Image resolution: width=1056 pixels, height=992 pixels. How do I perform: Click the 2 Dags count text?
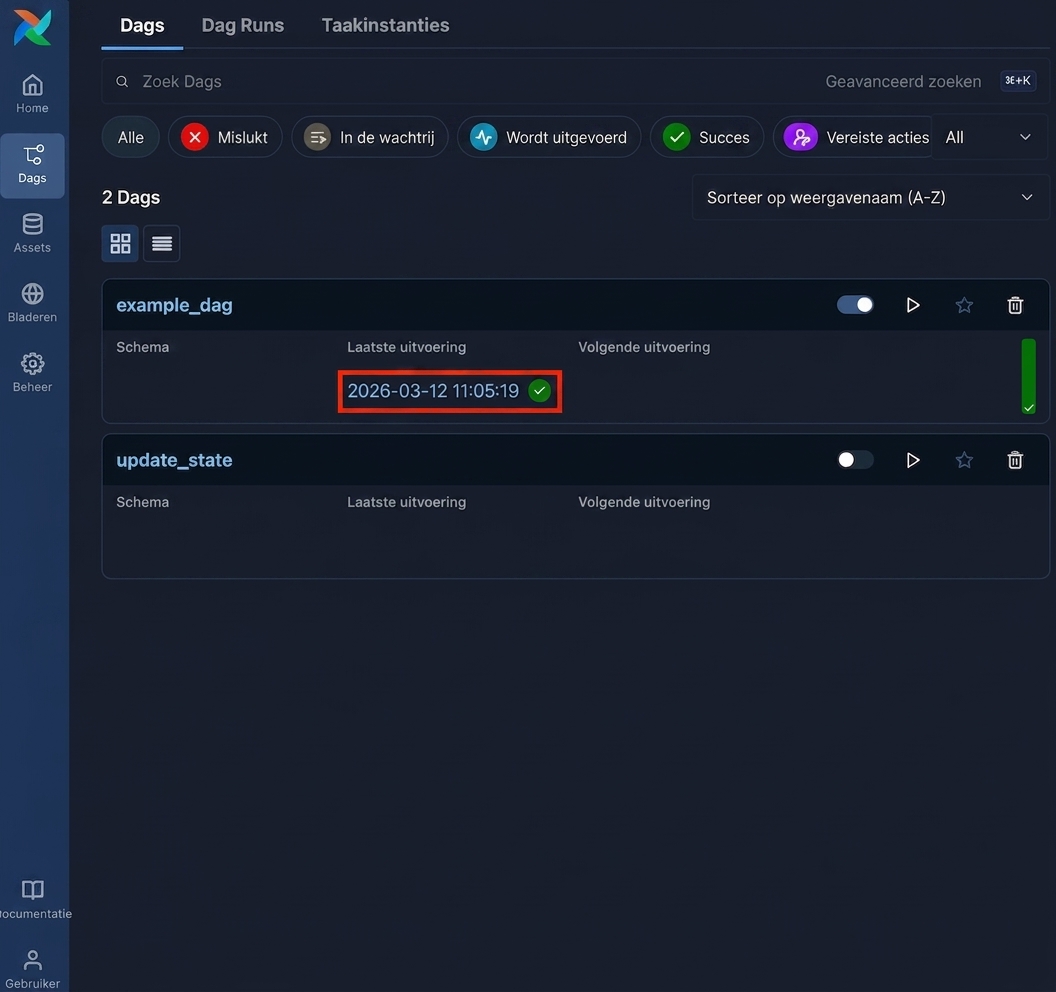tap(131, 197)
